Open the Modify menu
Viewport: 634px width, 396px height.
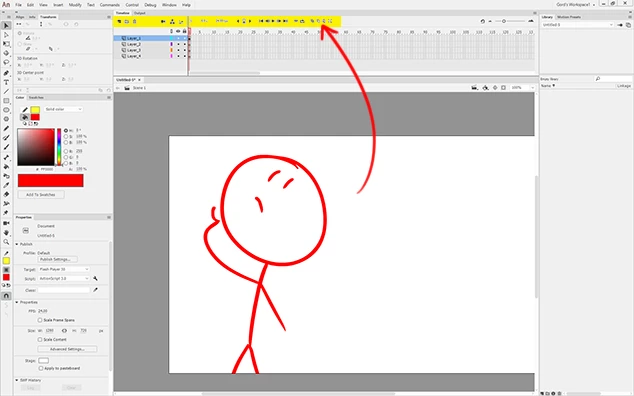coord(75,5)
